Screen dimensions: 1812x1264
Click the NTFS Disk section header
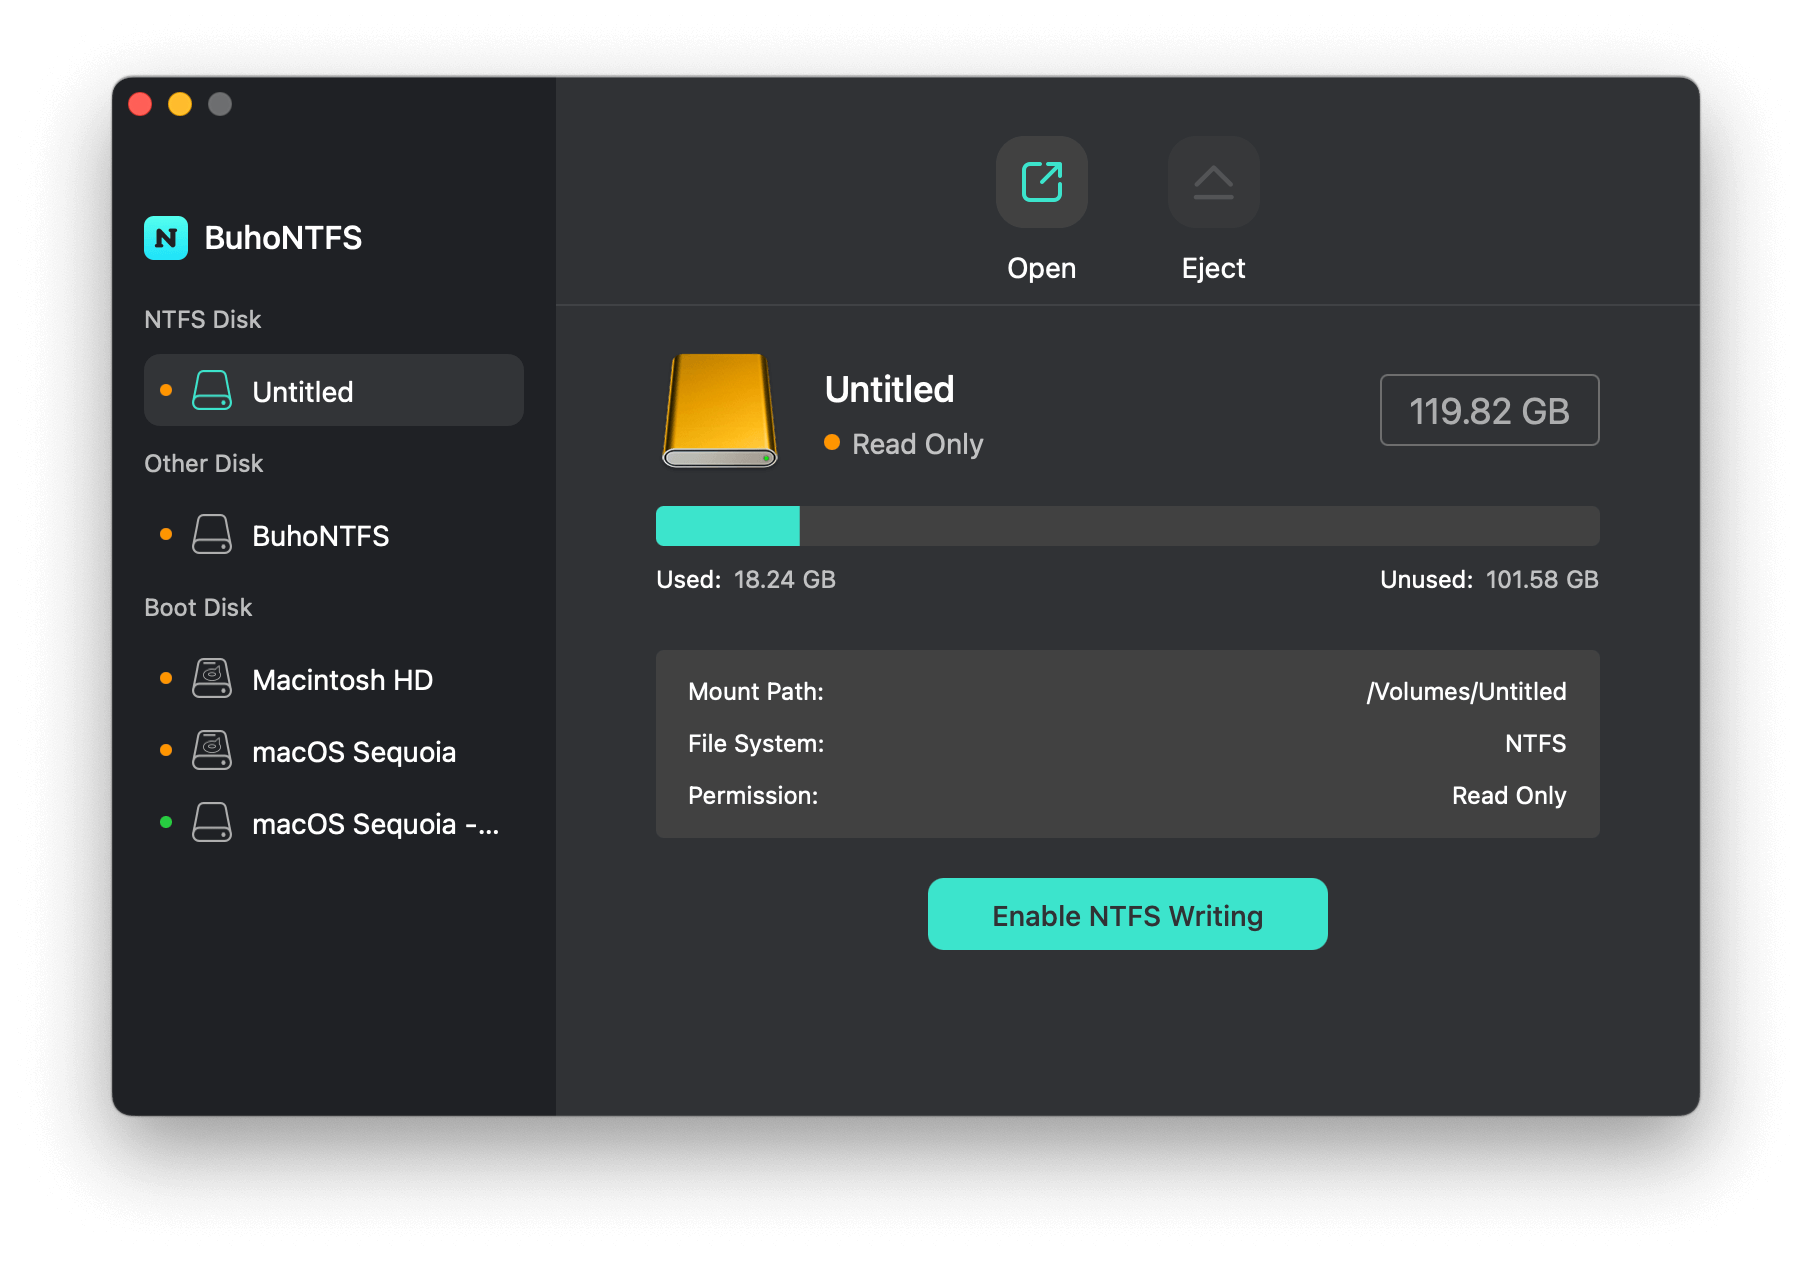point(202,320)
